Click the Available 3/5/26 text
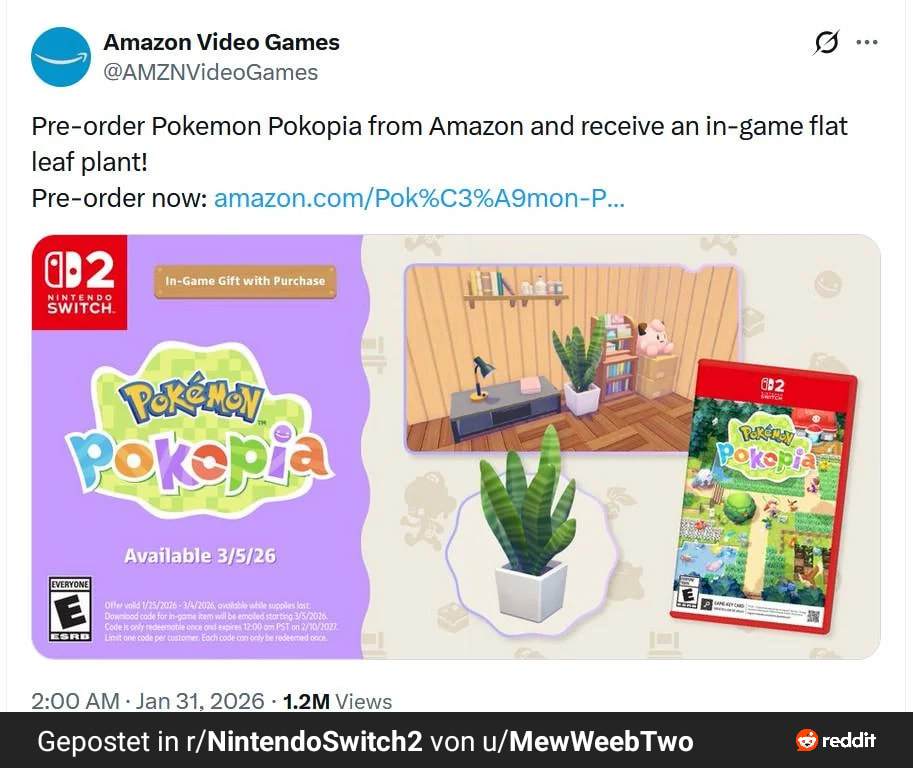 (200, 556)
